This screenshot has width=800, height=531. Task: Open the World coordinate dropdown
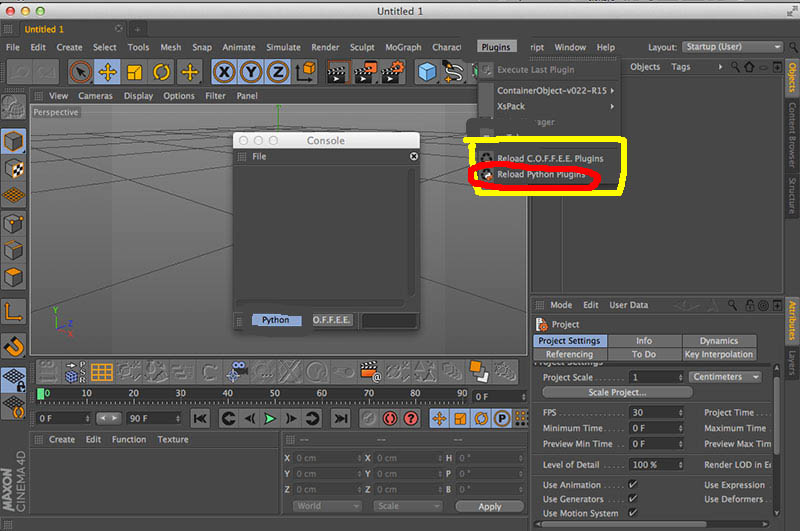(327, 506)
